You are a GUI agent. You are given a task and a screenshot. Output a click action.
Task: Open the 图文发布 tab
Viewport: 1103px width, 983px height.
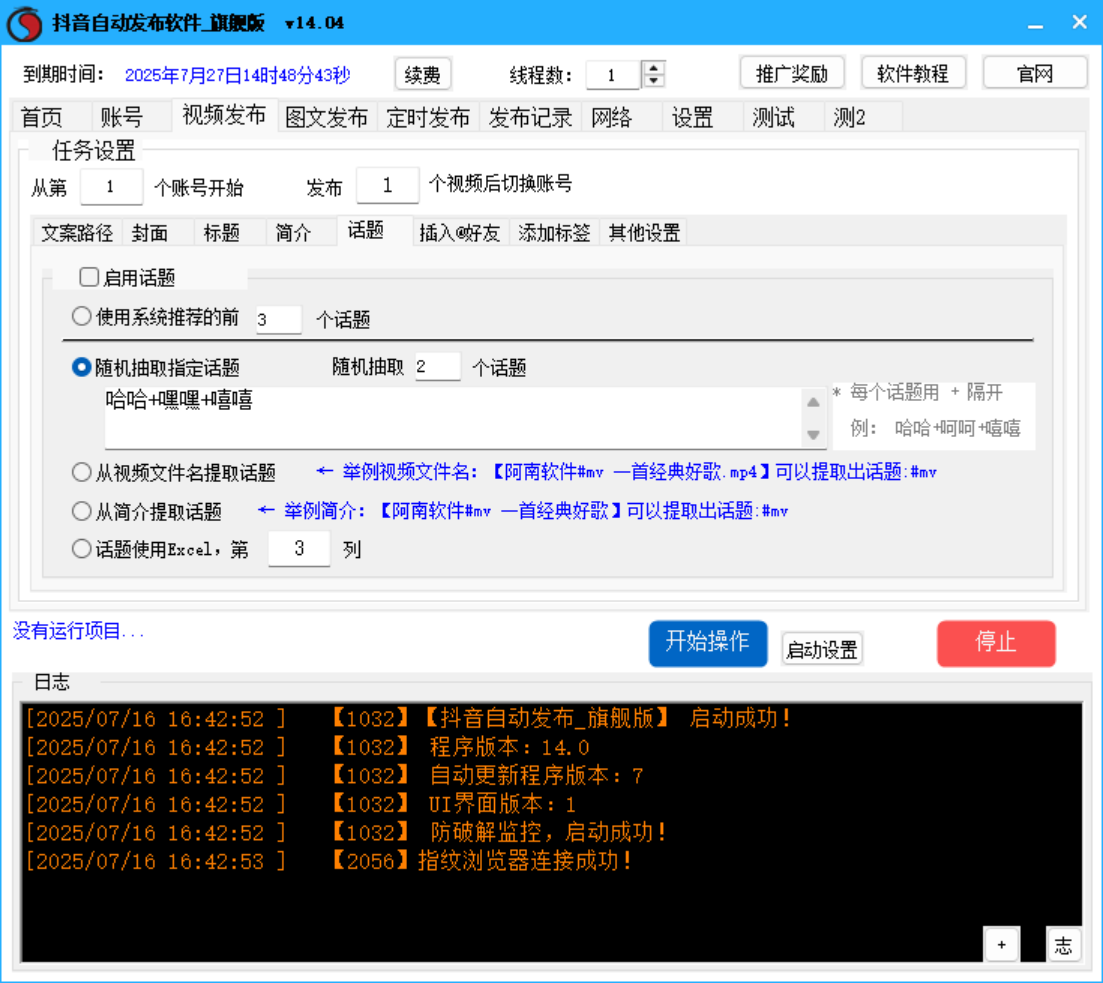click(x=326, y=117)
